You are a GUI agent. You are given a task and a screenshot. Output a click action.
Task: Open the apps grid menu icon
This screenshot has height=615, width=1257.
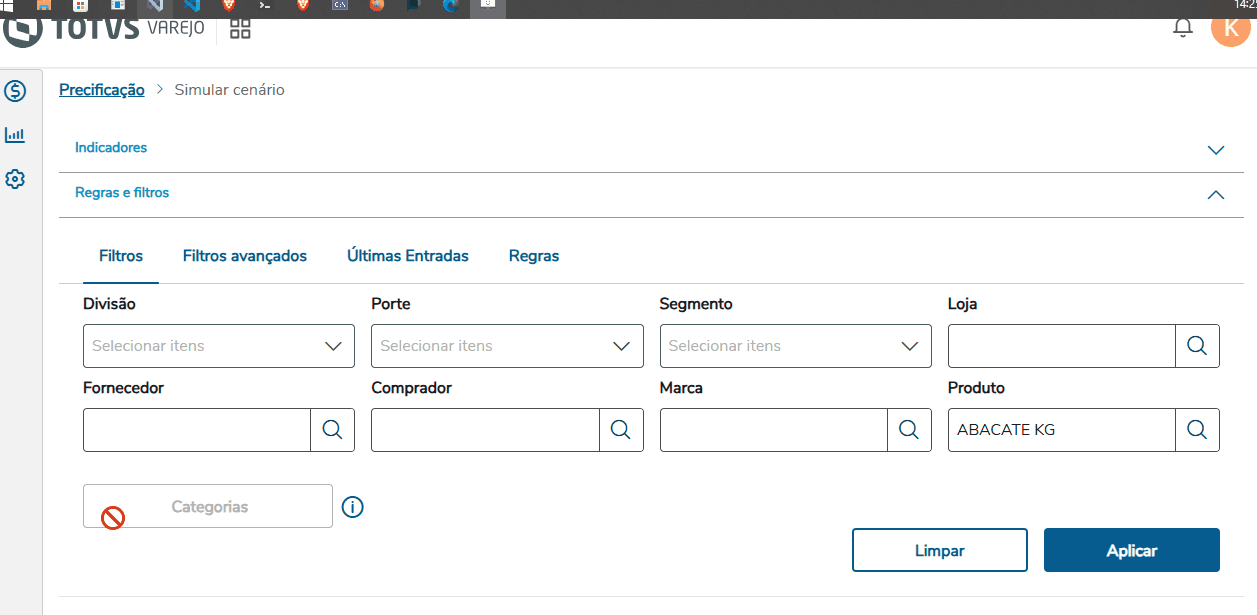click(x=240, y=28)
